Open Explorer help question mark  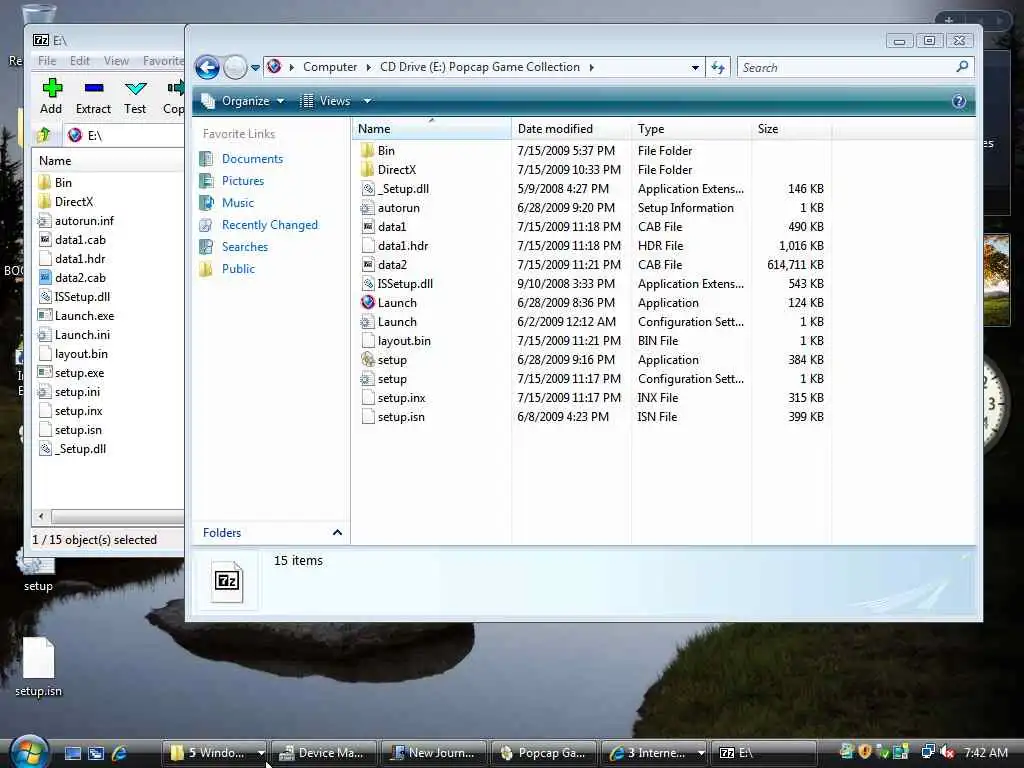tap(959, 101)
